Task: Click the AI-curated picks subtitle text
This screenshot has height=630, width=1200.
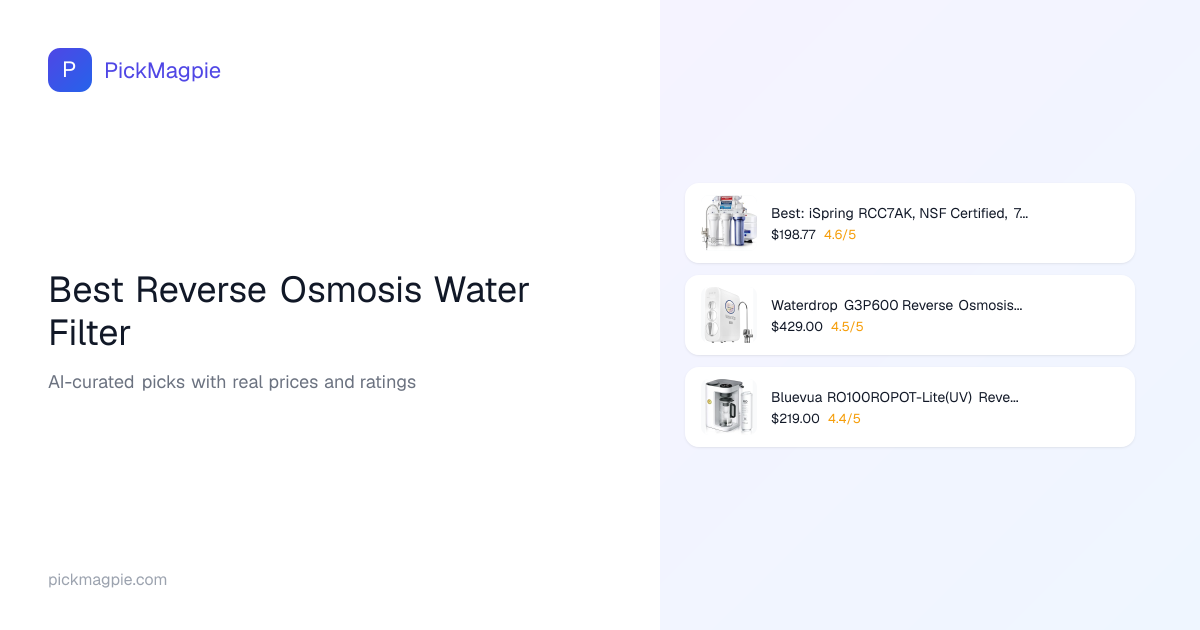Action: click(x=232, y=382)
